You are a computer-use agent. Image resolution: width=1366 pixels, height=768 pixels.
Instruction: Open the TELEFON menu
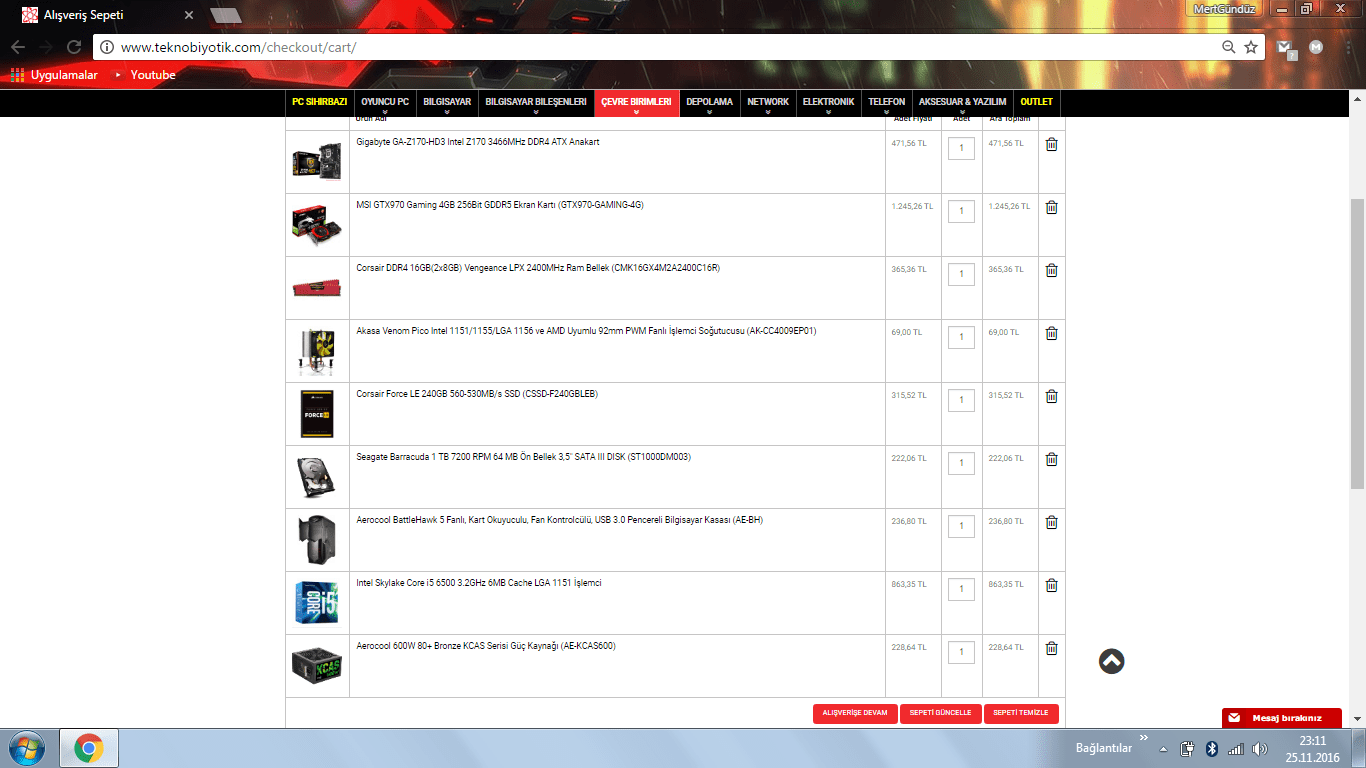pyautogui.click(x=886, y=103)
